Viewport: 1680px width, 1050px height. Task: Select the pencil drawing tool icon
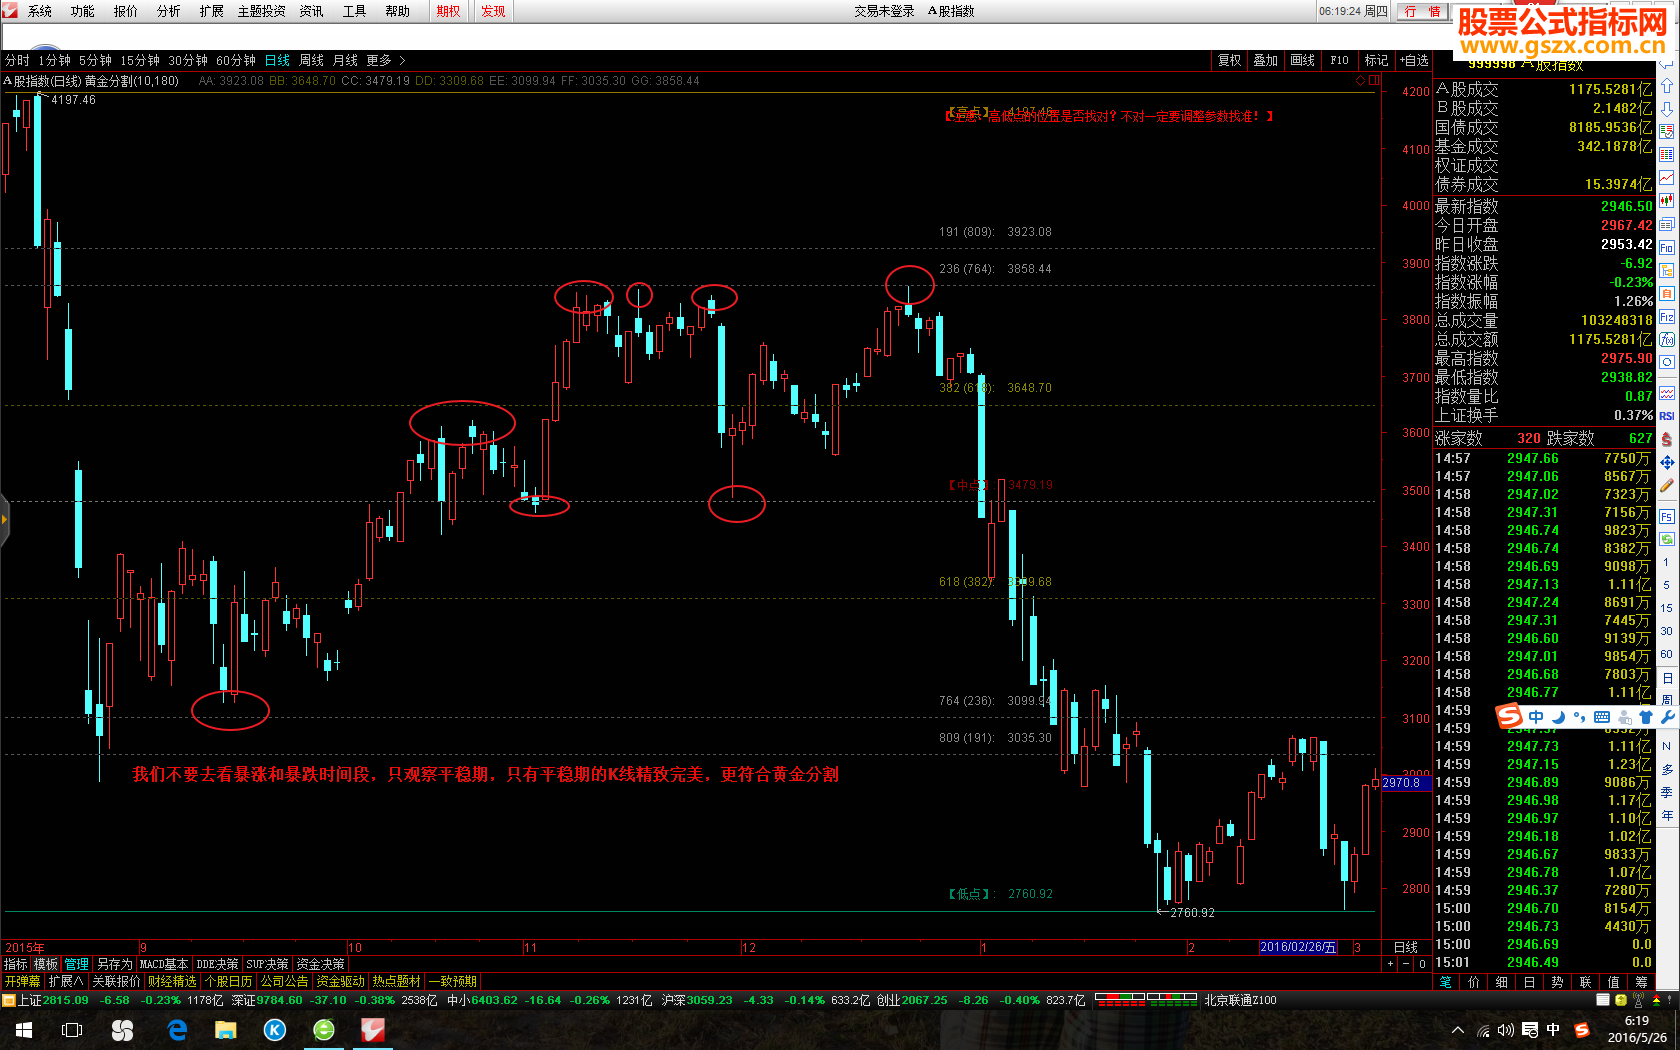tap(1667, 486)
